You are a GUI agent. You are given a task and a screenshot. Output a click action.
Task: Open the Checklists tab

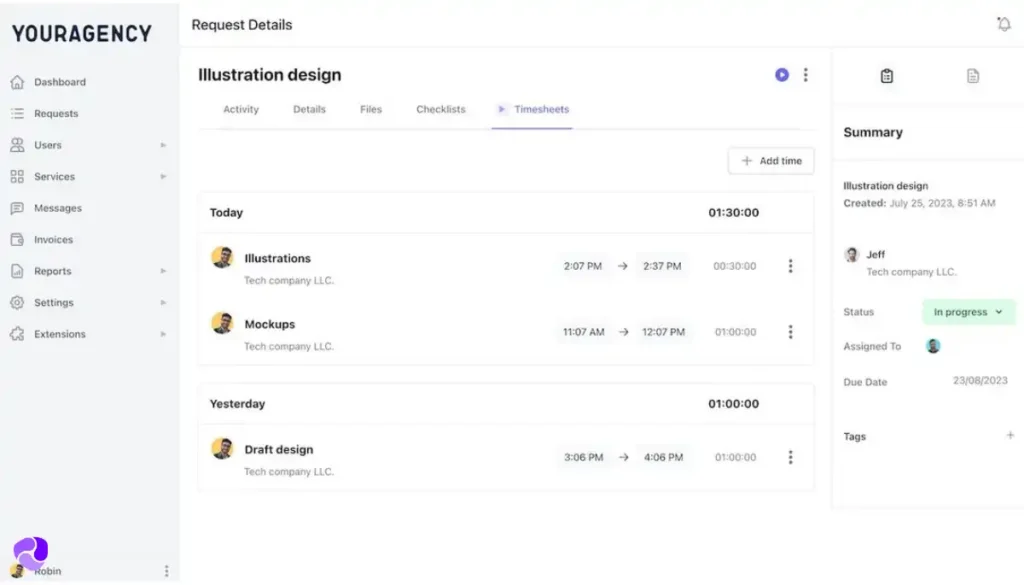click(x=440, y=109)
